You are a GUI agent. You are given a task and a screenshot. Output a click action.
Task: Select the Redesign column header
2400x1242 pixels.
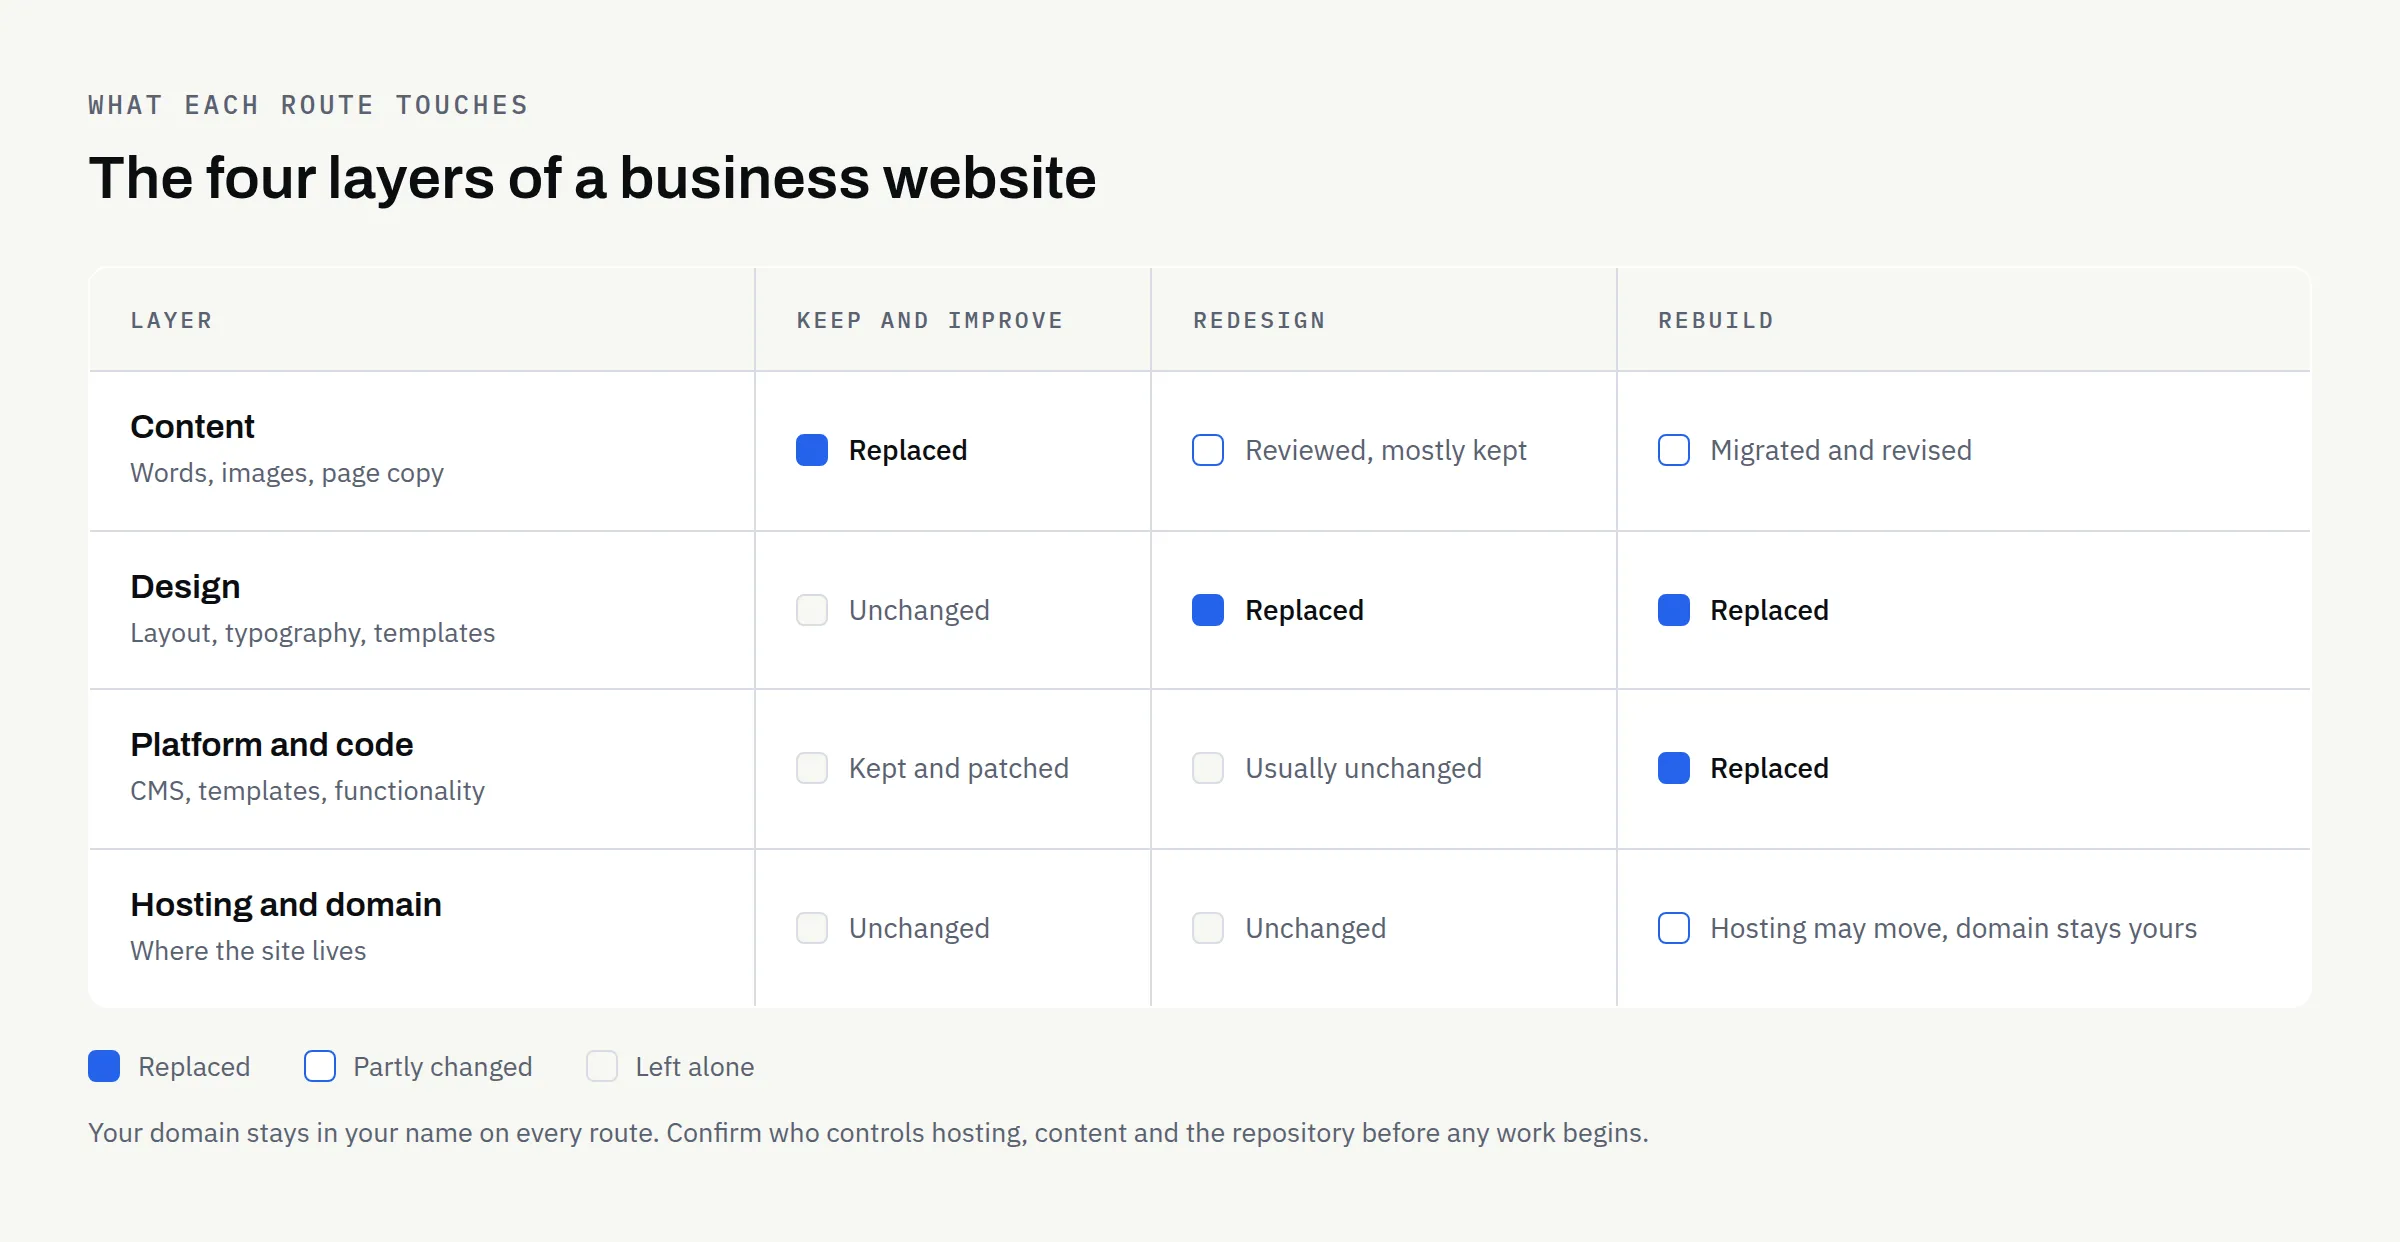tap(1260, 320)
